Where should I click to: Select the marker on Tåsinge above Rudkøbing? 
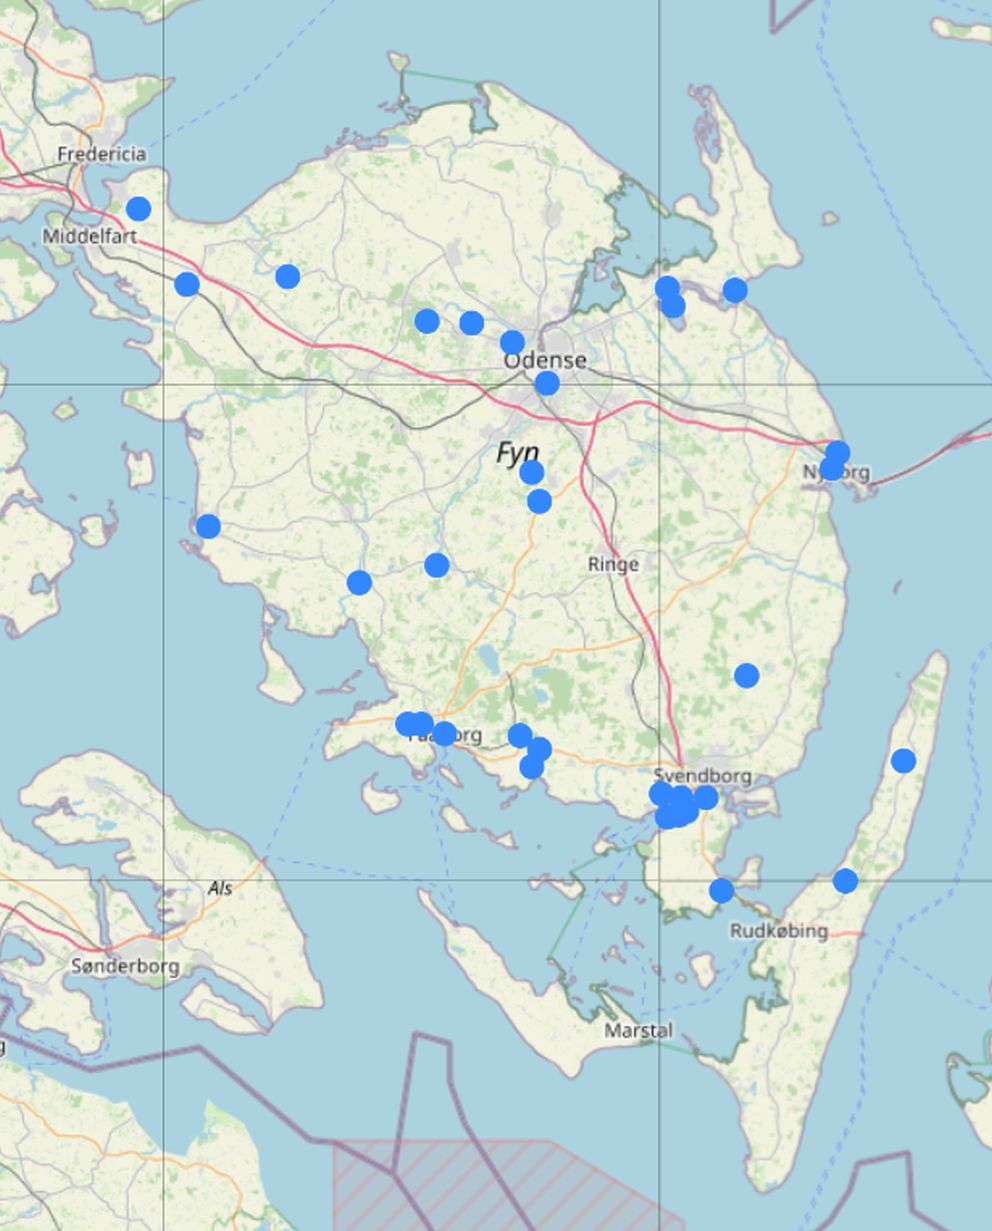pyautogui.click(x=721, y=890)
